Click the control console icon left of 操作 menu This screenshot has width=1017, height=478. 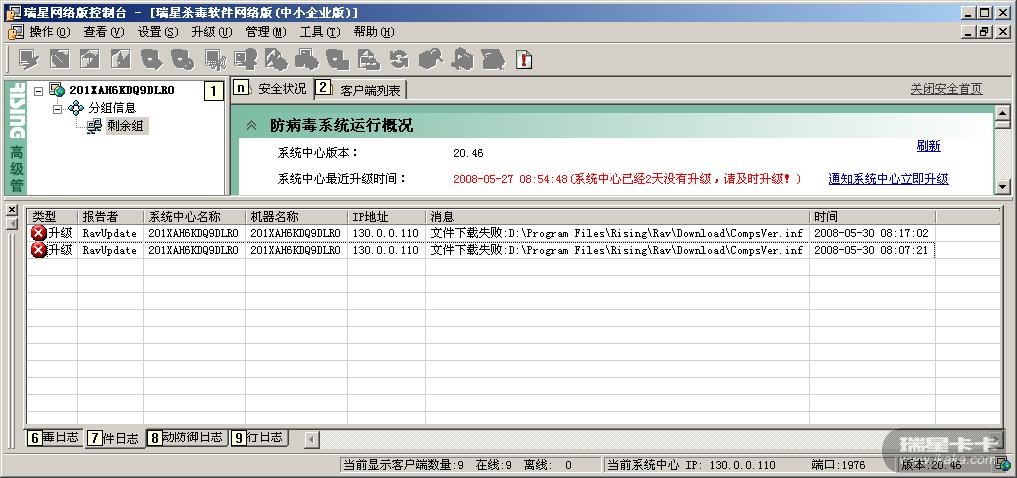[16, 32]
